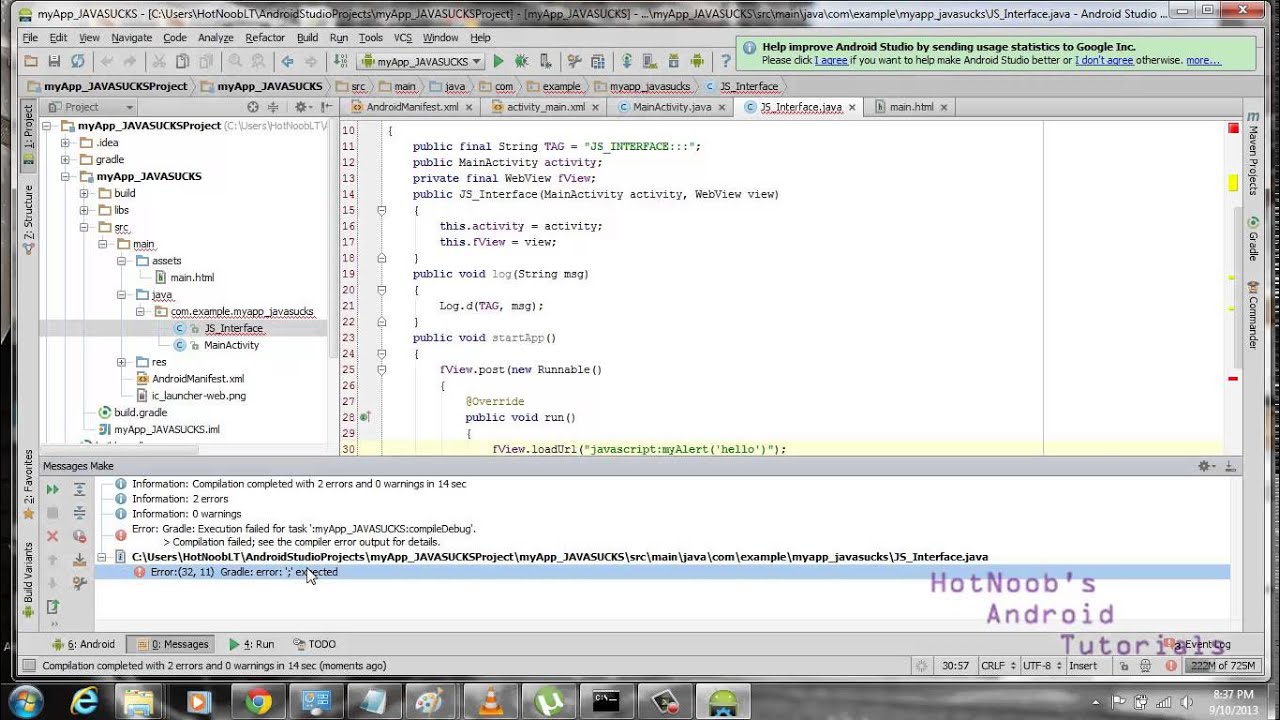Open the Build menu
The image size is (1280, 720).
coord(307,38)
